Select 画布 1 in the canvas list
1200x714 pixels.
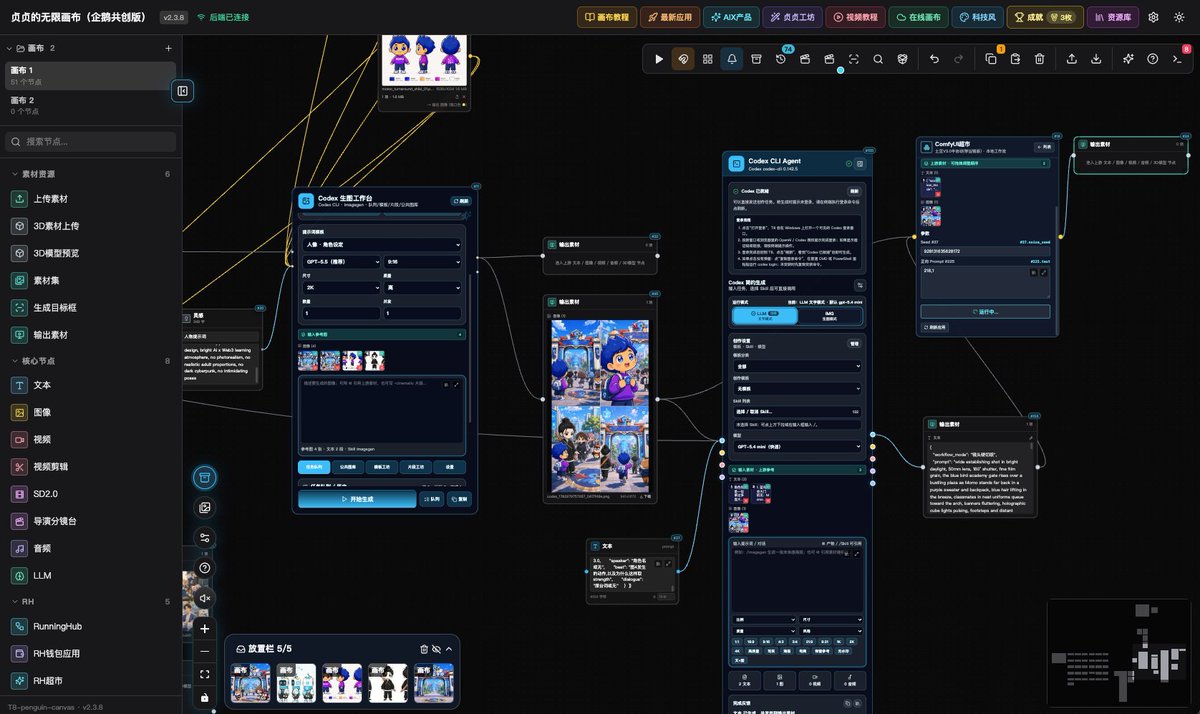coord(88,75)
